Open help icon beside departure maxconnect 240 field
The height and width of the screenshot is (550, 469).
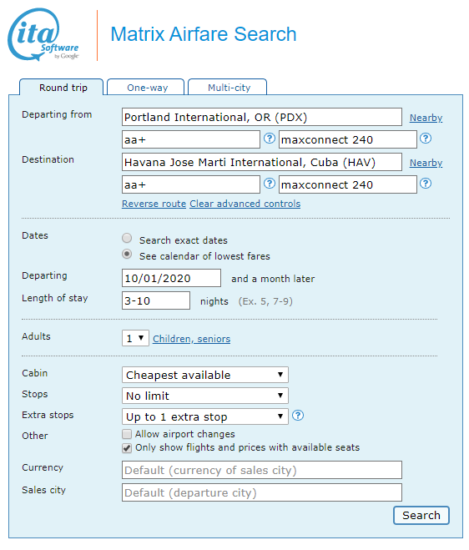click(x=426, y=139)
